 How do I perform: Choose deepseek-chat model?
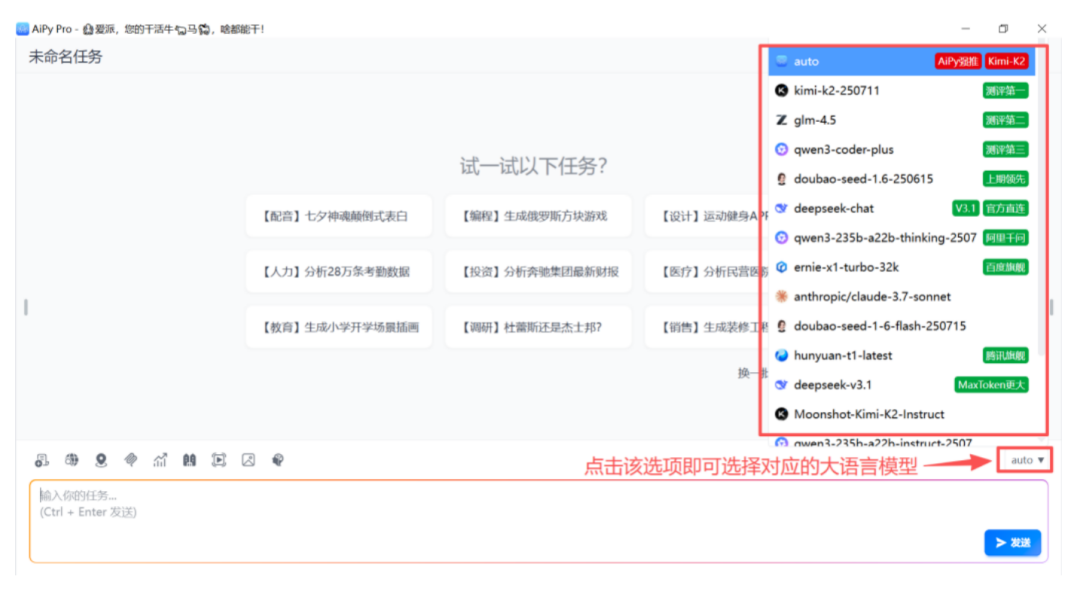(x=902, y=208)
